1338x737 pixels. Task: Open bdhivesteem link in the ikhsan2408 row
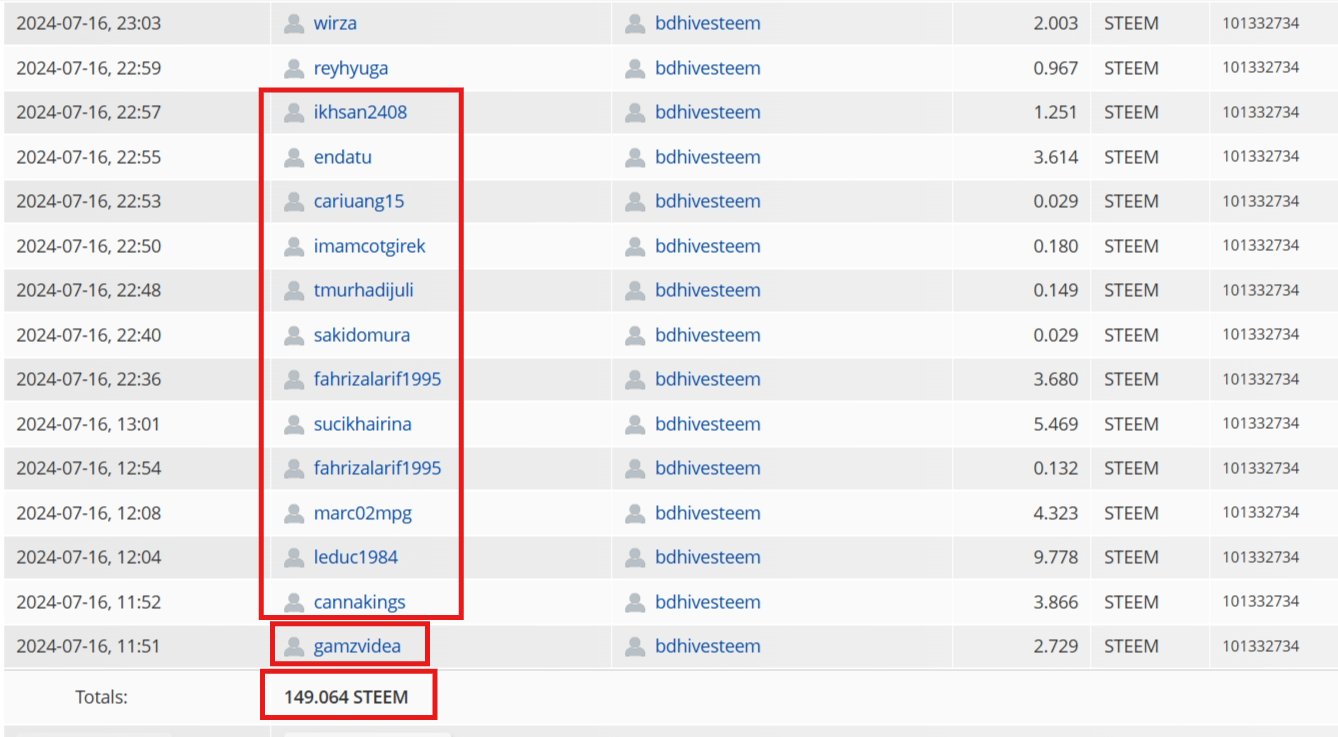(x=708, y=112)
